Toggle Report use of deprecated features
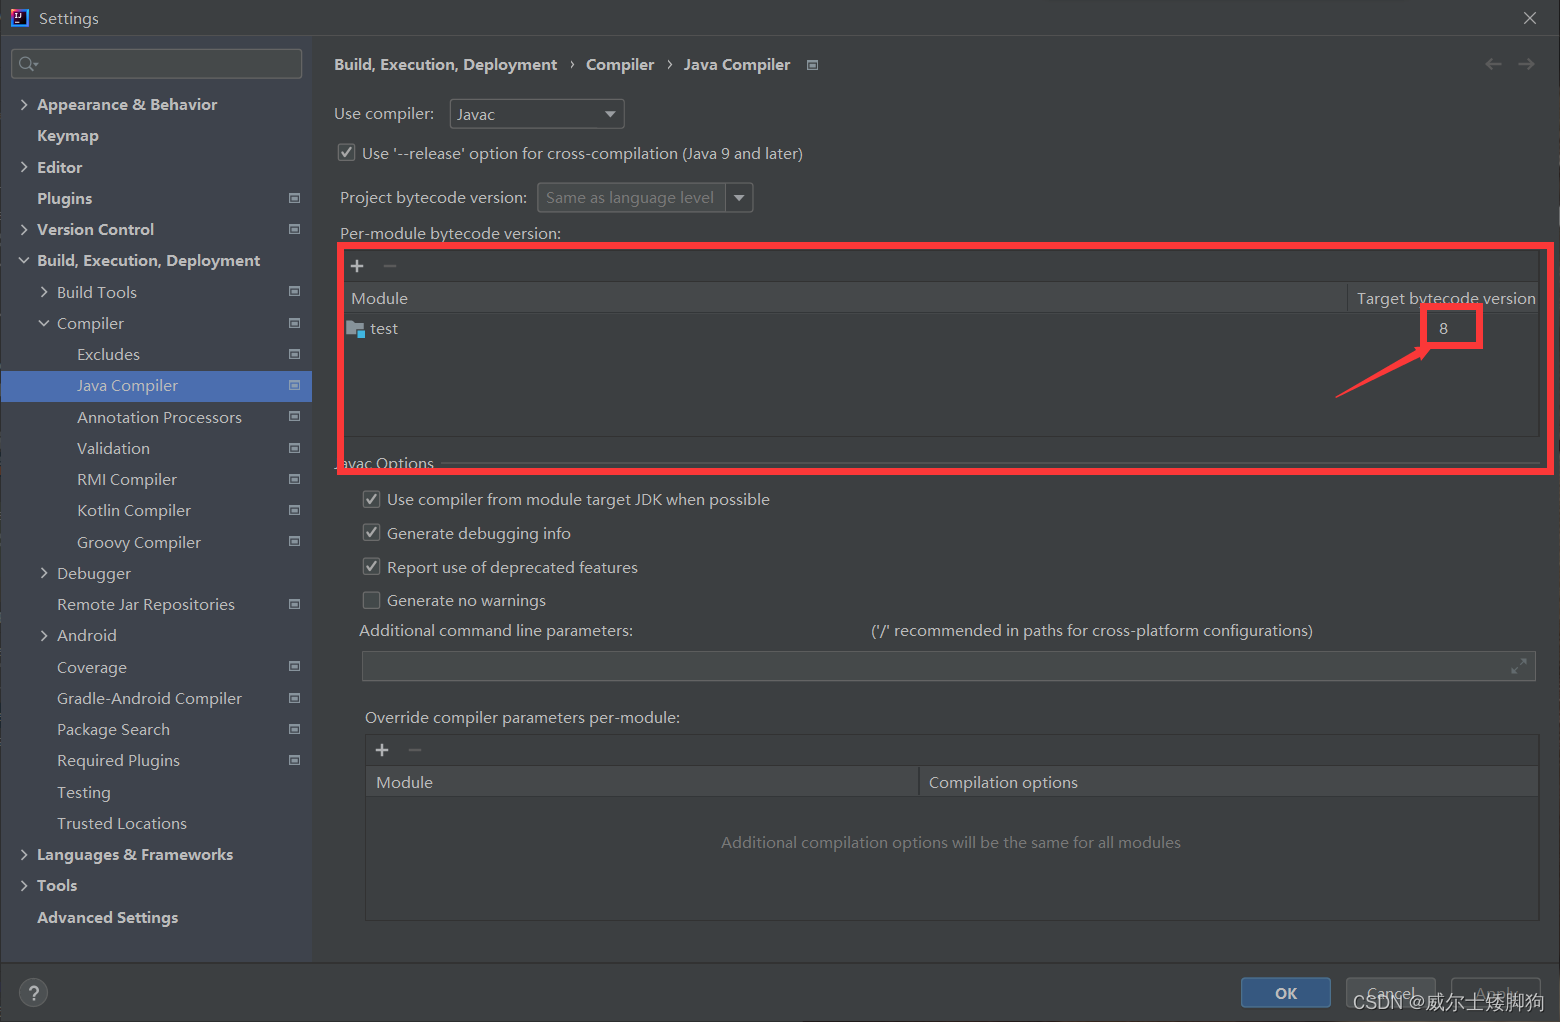Viewport: 1560px width, 1022px height. (x=371, y=567)
